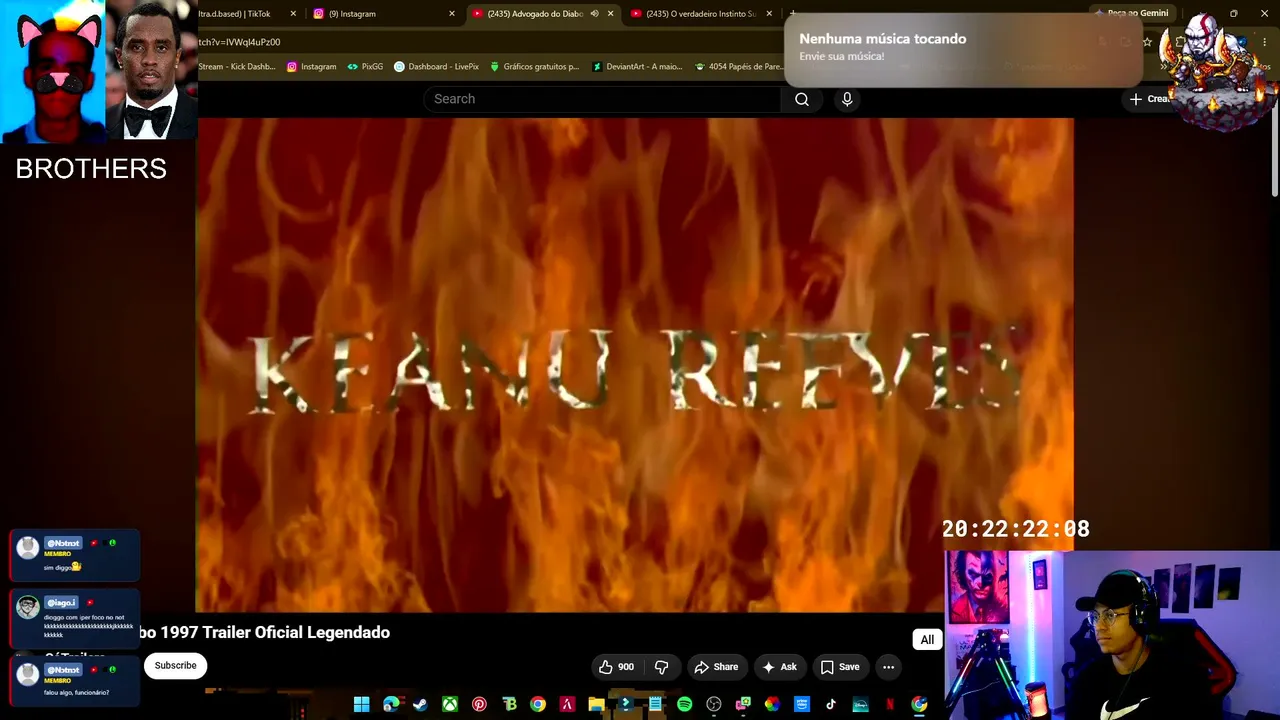Focus the YouTube Search field
The height and width of the screenshot is (720, 1280).
(x=603, y=99)
